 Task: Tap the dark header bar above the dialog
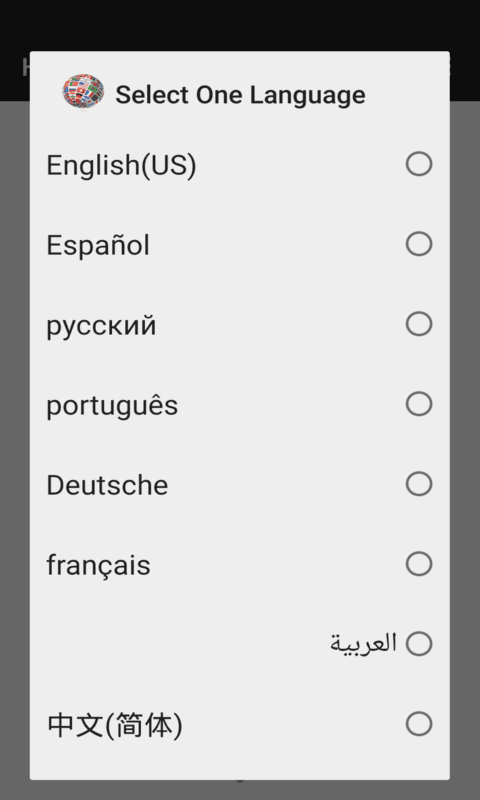point(240,24)
